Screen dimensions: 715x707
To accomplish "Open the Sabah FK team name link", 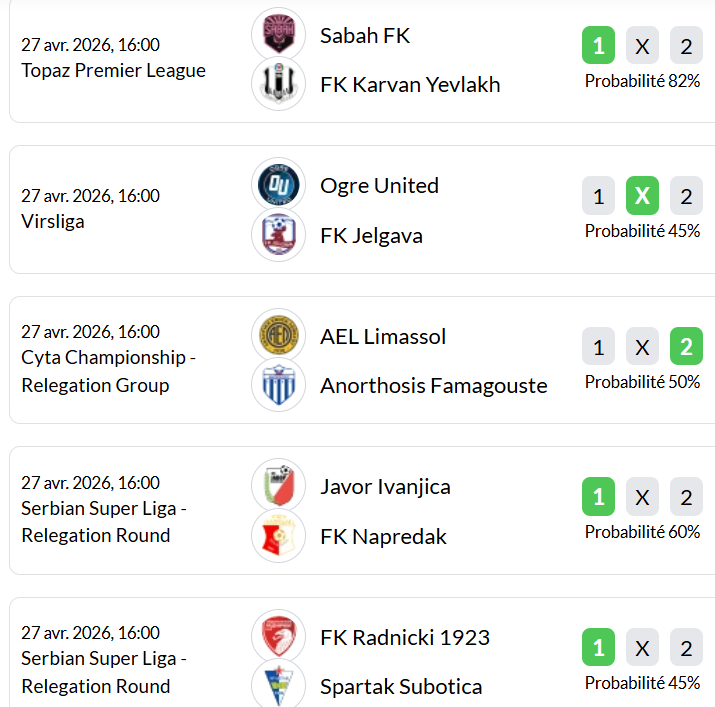I will click(365, 36).
